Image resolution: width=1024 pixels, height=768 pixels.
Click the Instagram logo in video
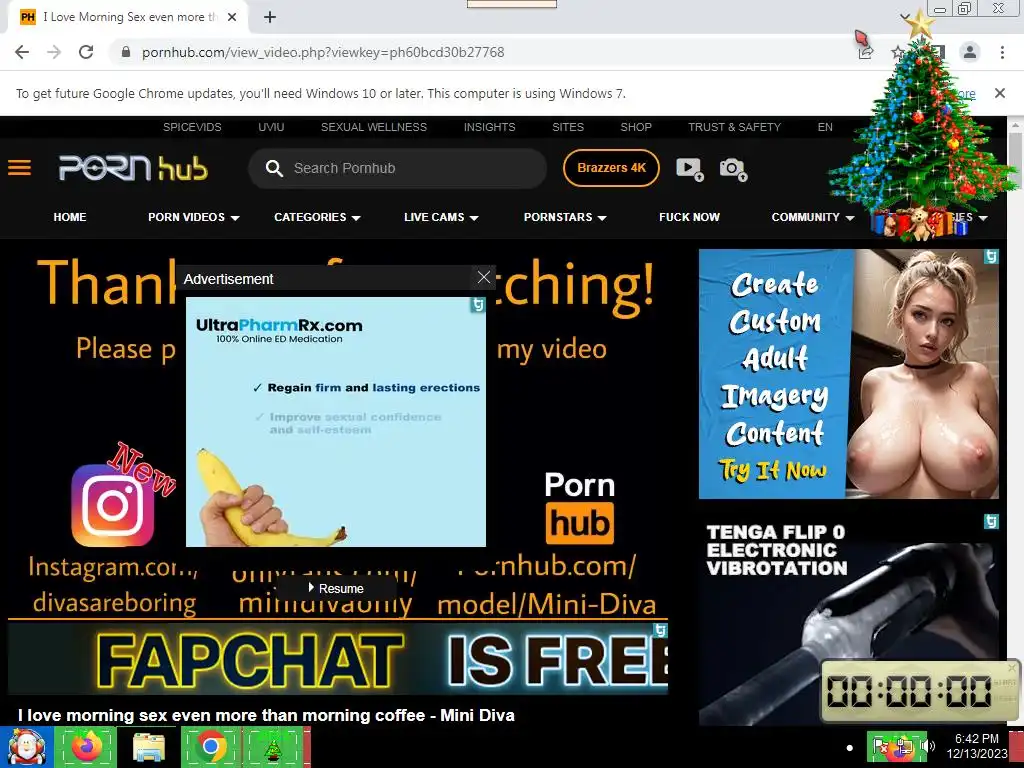click(x=113, y=505)
